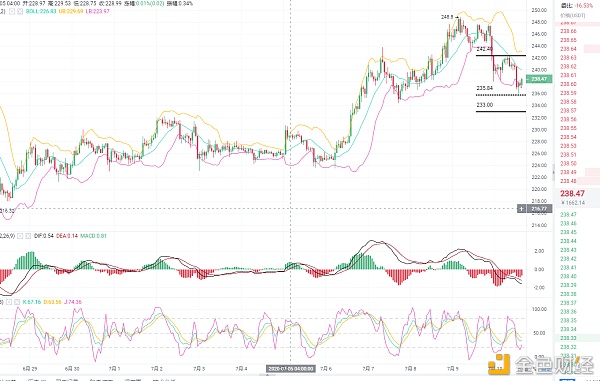This screenshot has height=381, width=600.
Task: Select ask price 238.50 in order book
Action: point(568,163)
